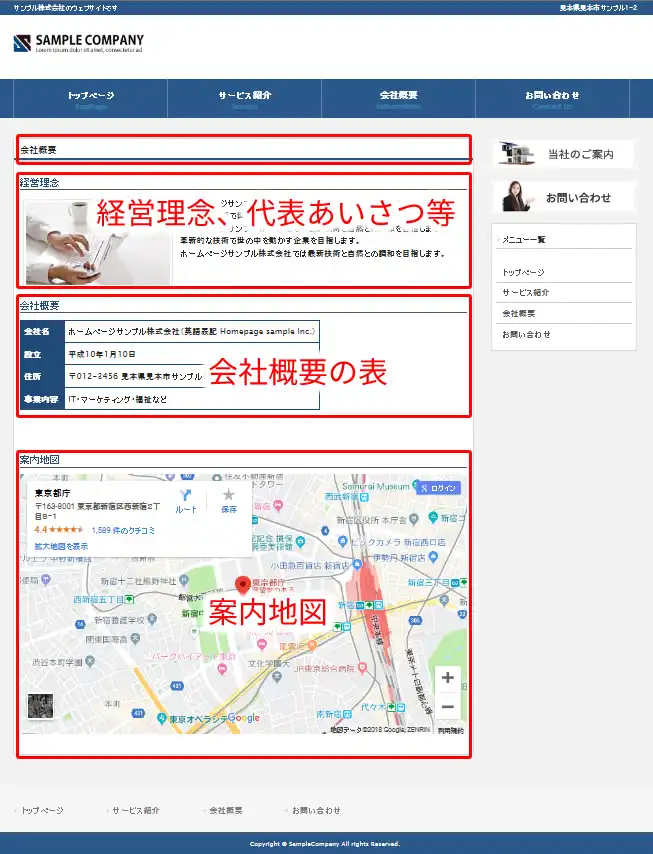Click the 保存 star icon on map
Viewport: 653px width, 854px height.
tap(228, 500)
